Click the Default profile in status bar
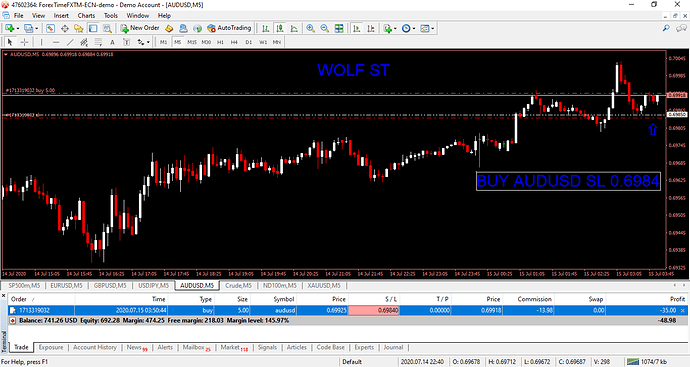The width and height of the screenshot is (690, 367). tap(352, 362)
